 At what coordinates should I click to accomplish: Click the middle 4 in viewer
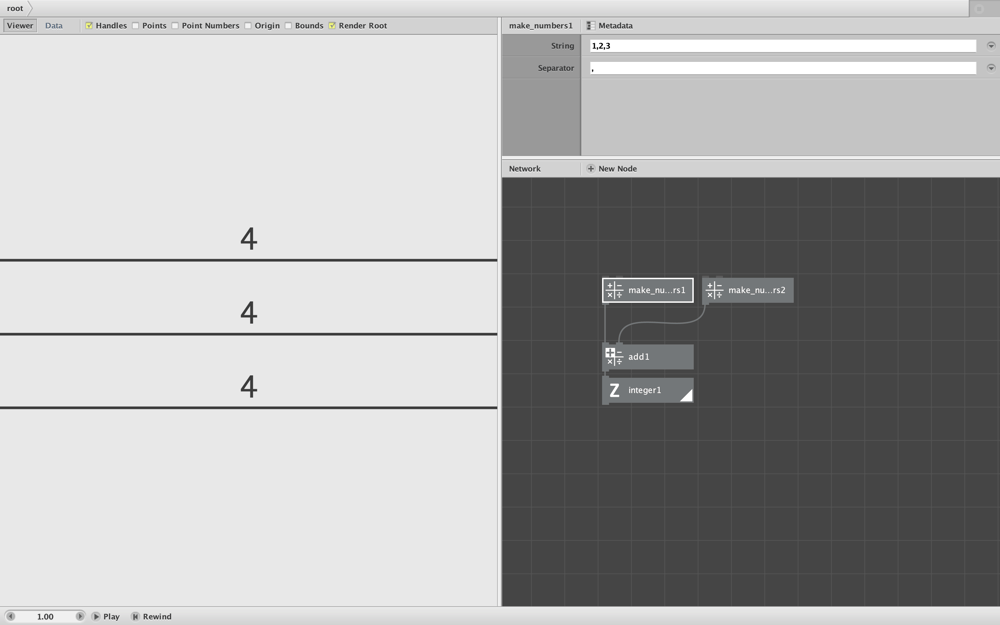[249, 312]
